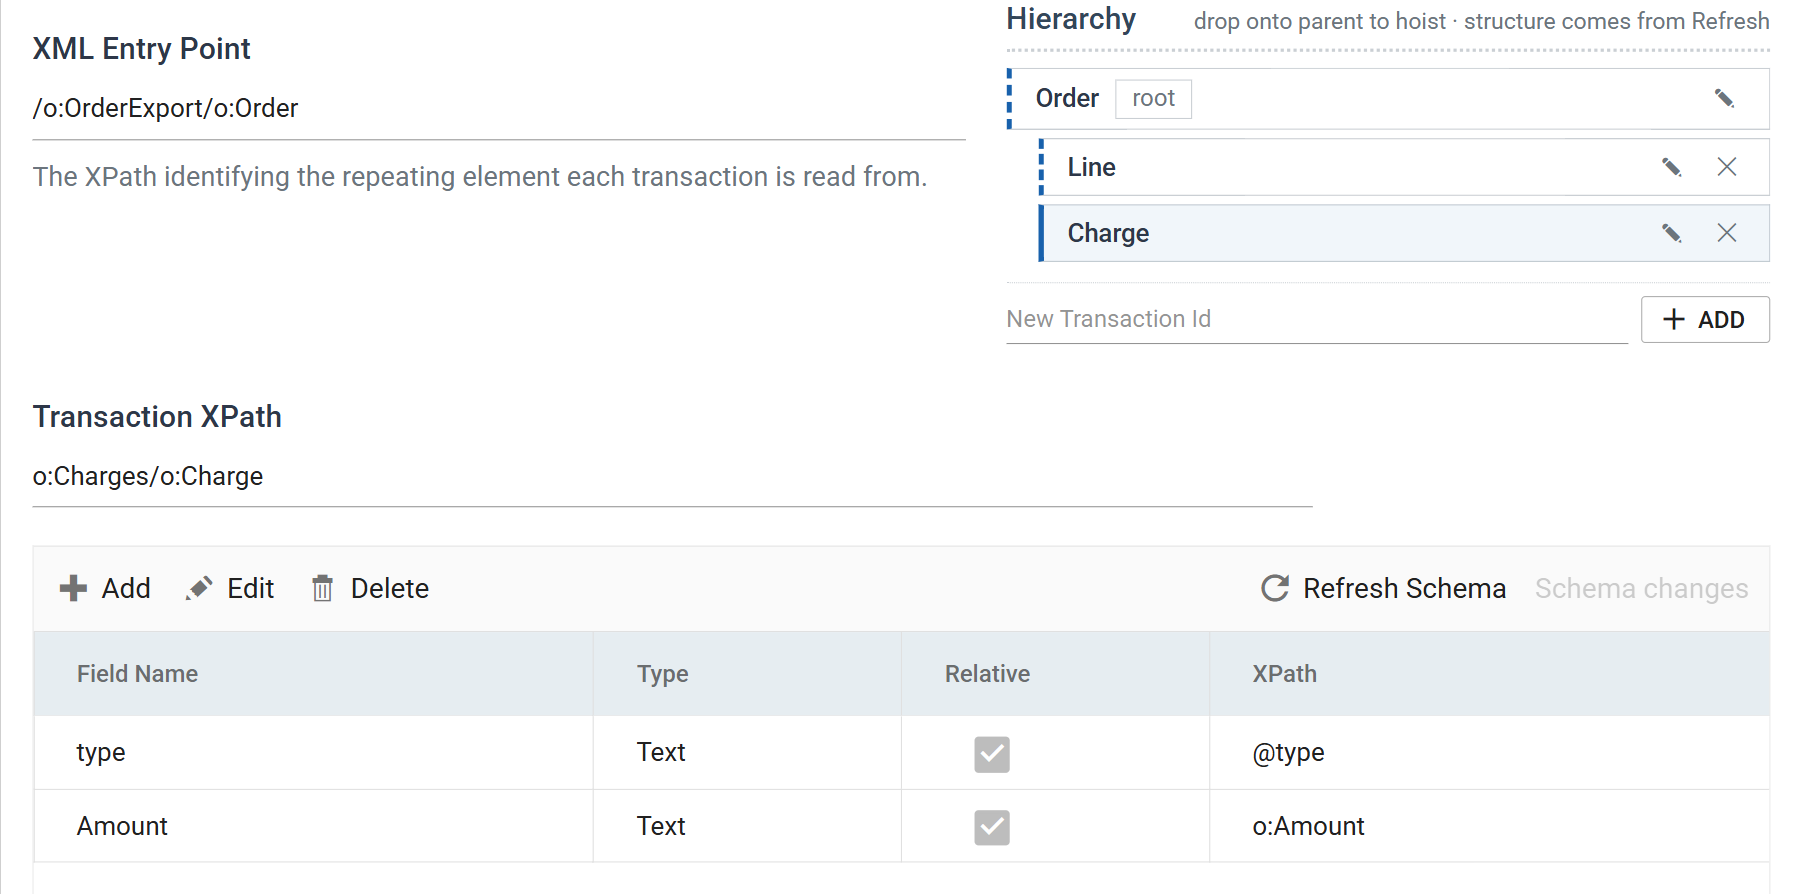Select the Order root node in Hierarchy

click(x=1388, y=99)
